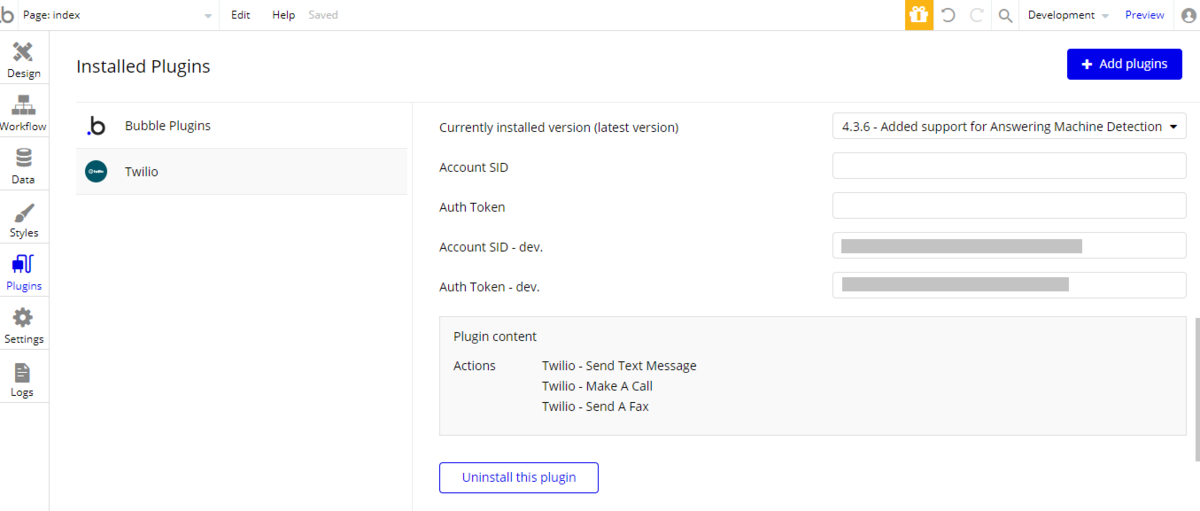This screenshot has width=1200, height=511.
Task: Click the Auth Token - dev. field
Action: pos(1009,285)
